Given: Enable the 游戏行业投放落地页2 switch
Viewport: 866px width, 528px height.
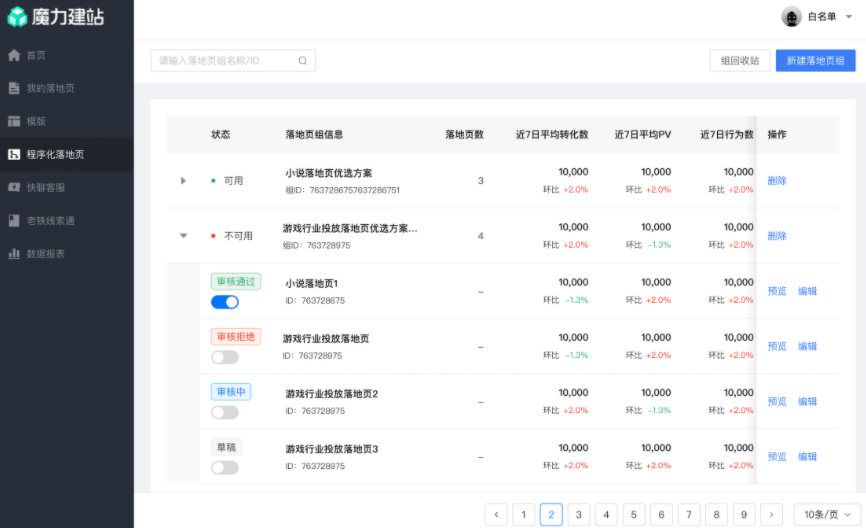Looking at the screenshot, I should pyautogui.click(x=225, y=413).
